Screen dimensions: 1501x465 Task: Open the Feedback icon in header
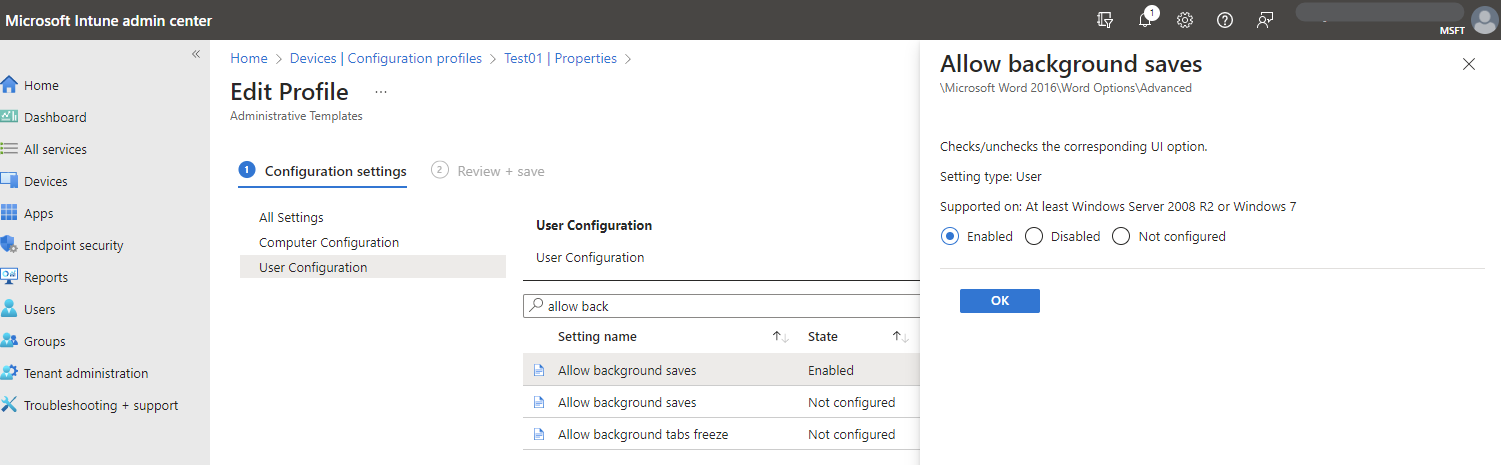pos(1265,20)
